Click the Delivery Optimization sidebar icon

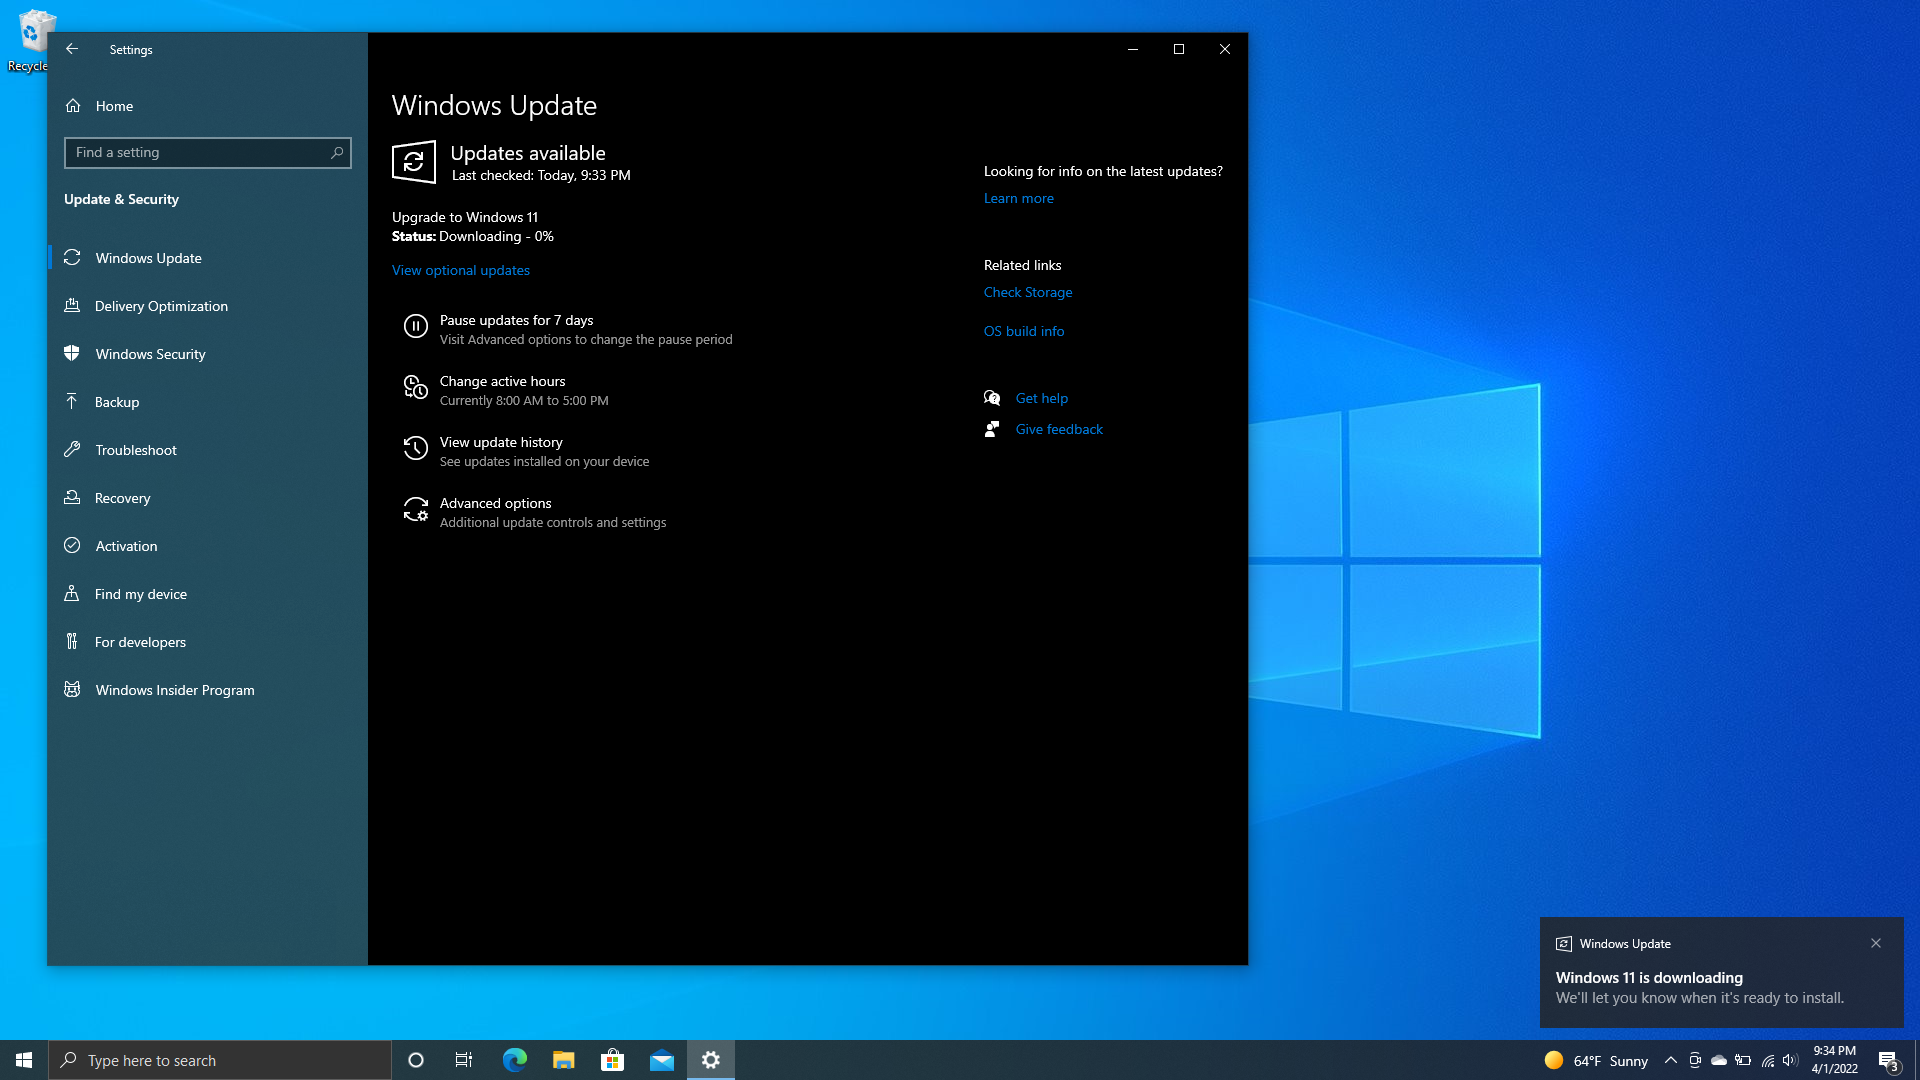72,306
